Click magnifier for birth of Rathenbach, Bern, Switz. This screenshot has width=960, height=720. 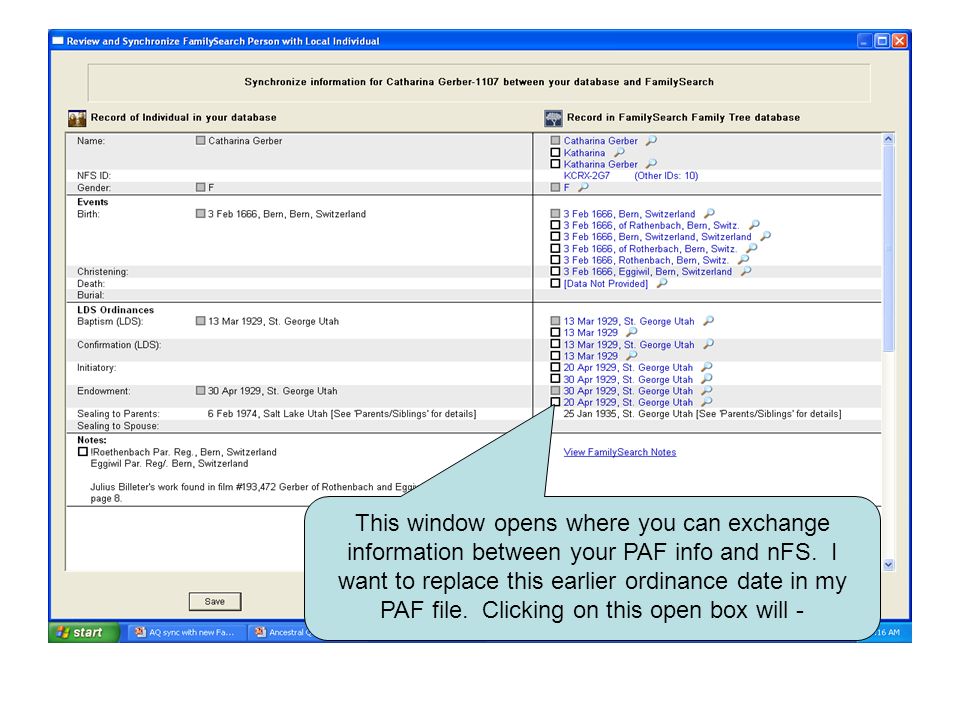pos(754,225)
